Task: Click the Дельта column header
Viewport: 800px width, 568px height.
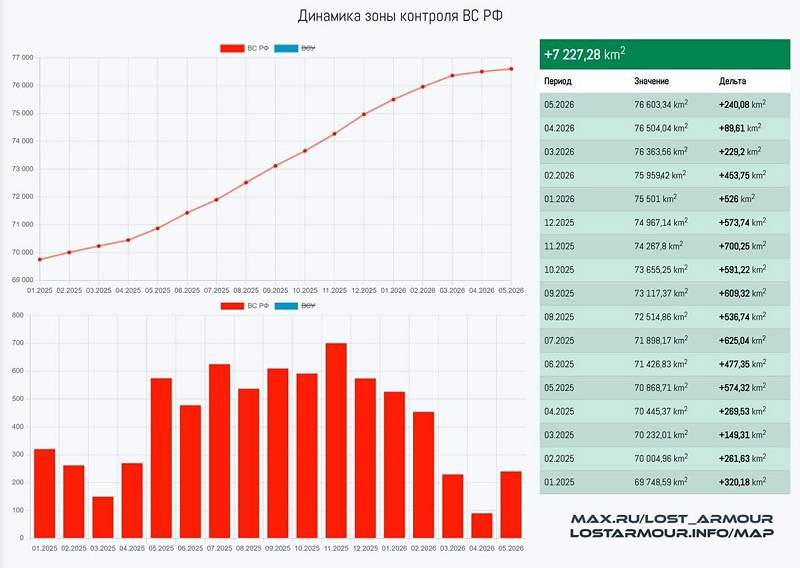Action: click(732, 81)
